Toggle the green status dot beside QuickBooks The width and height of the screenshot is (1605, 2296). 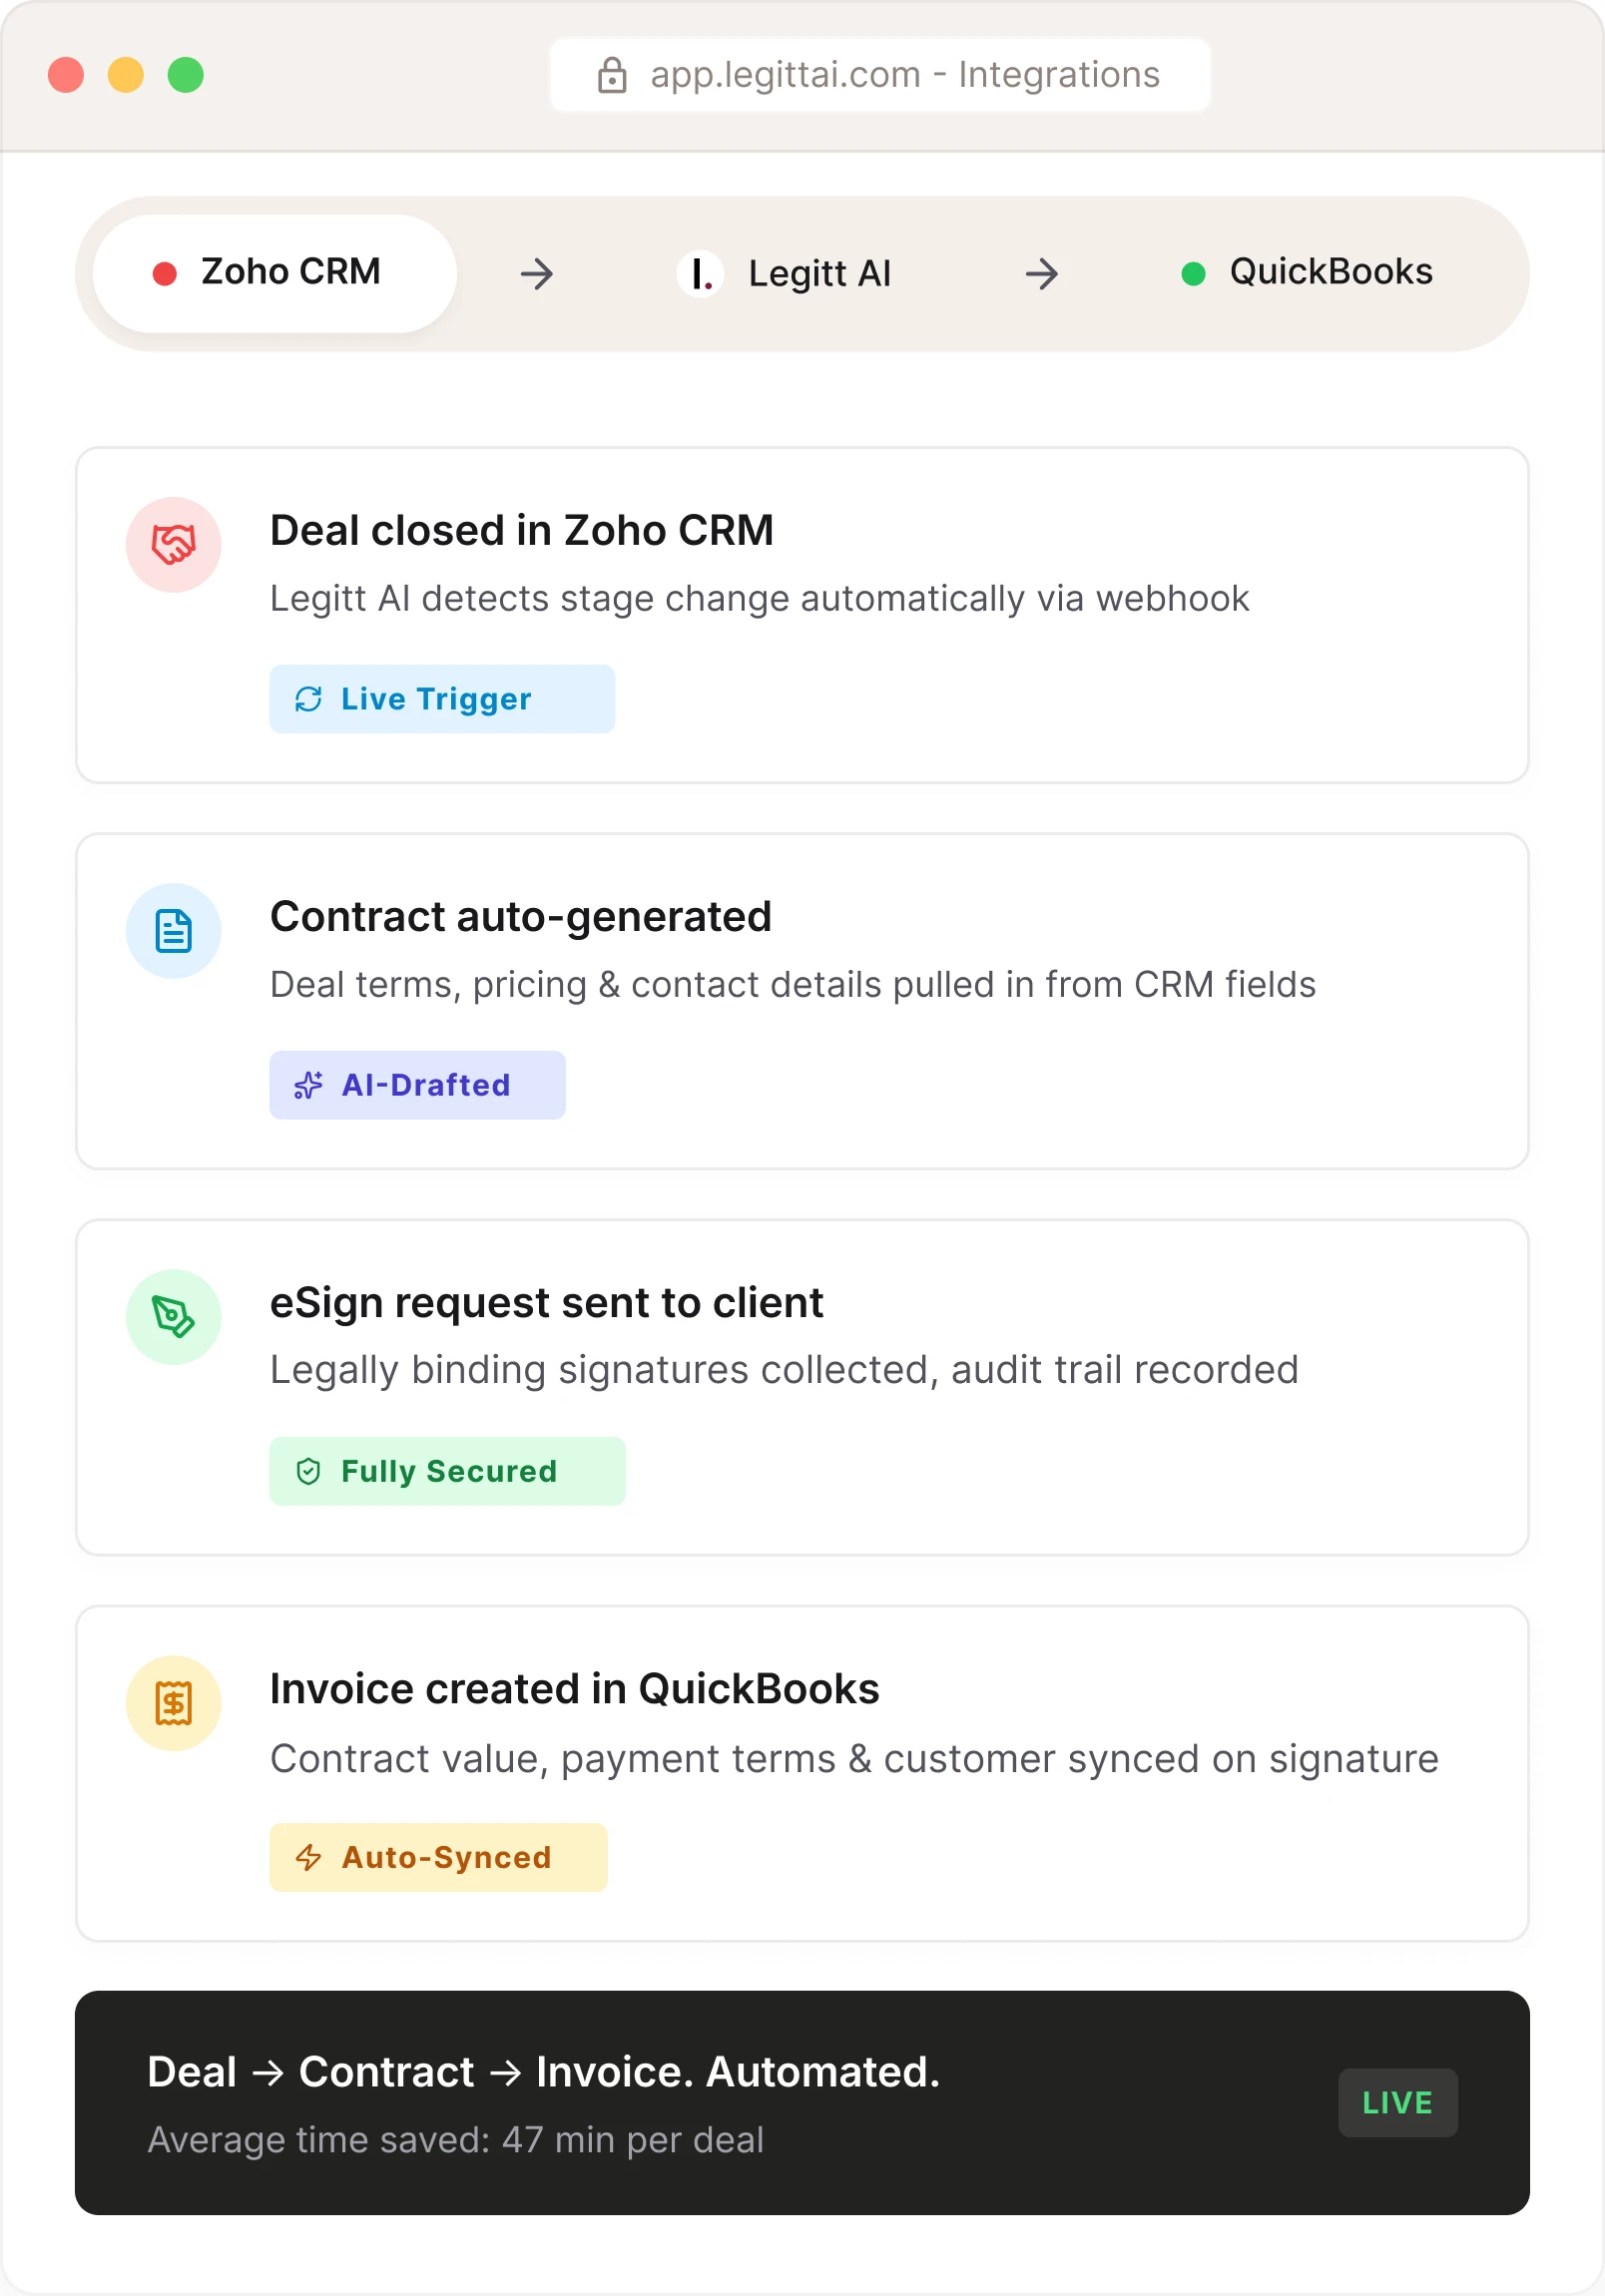1193,271
